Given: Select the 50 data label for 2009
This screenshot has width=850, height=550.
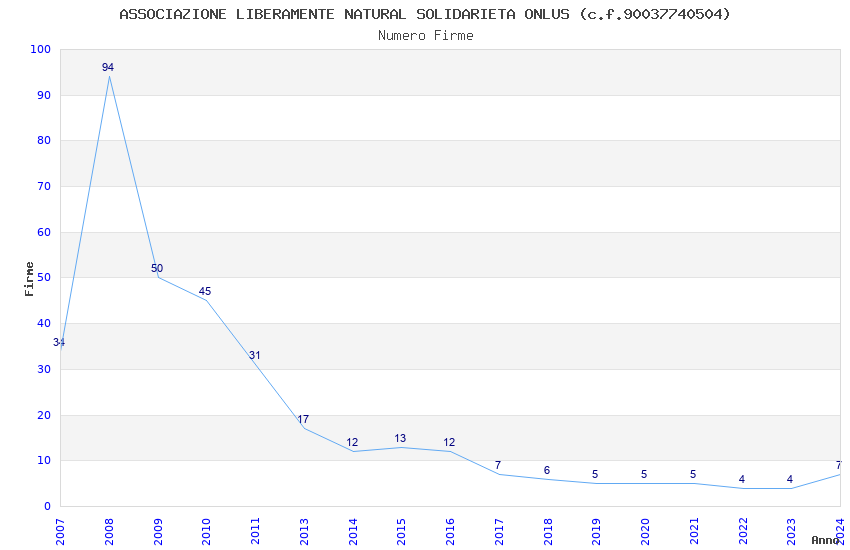Looking at the screenshot, I should 157,268.
